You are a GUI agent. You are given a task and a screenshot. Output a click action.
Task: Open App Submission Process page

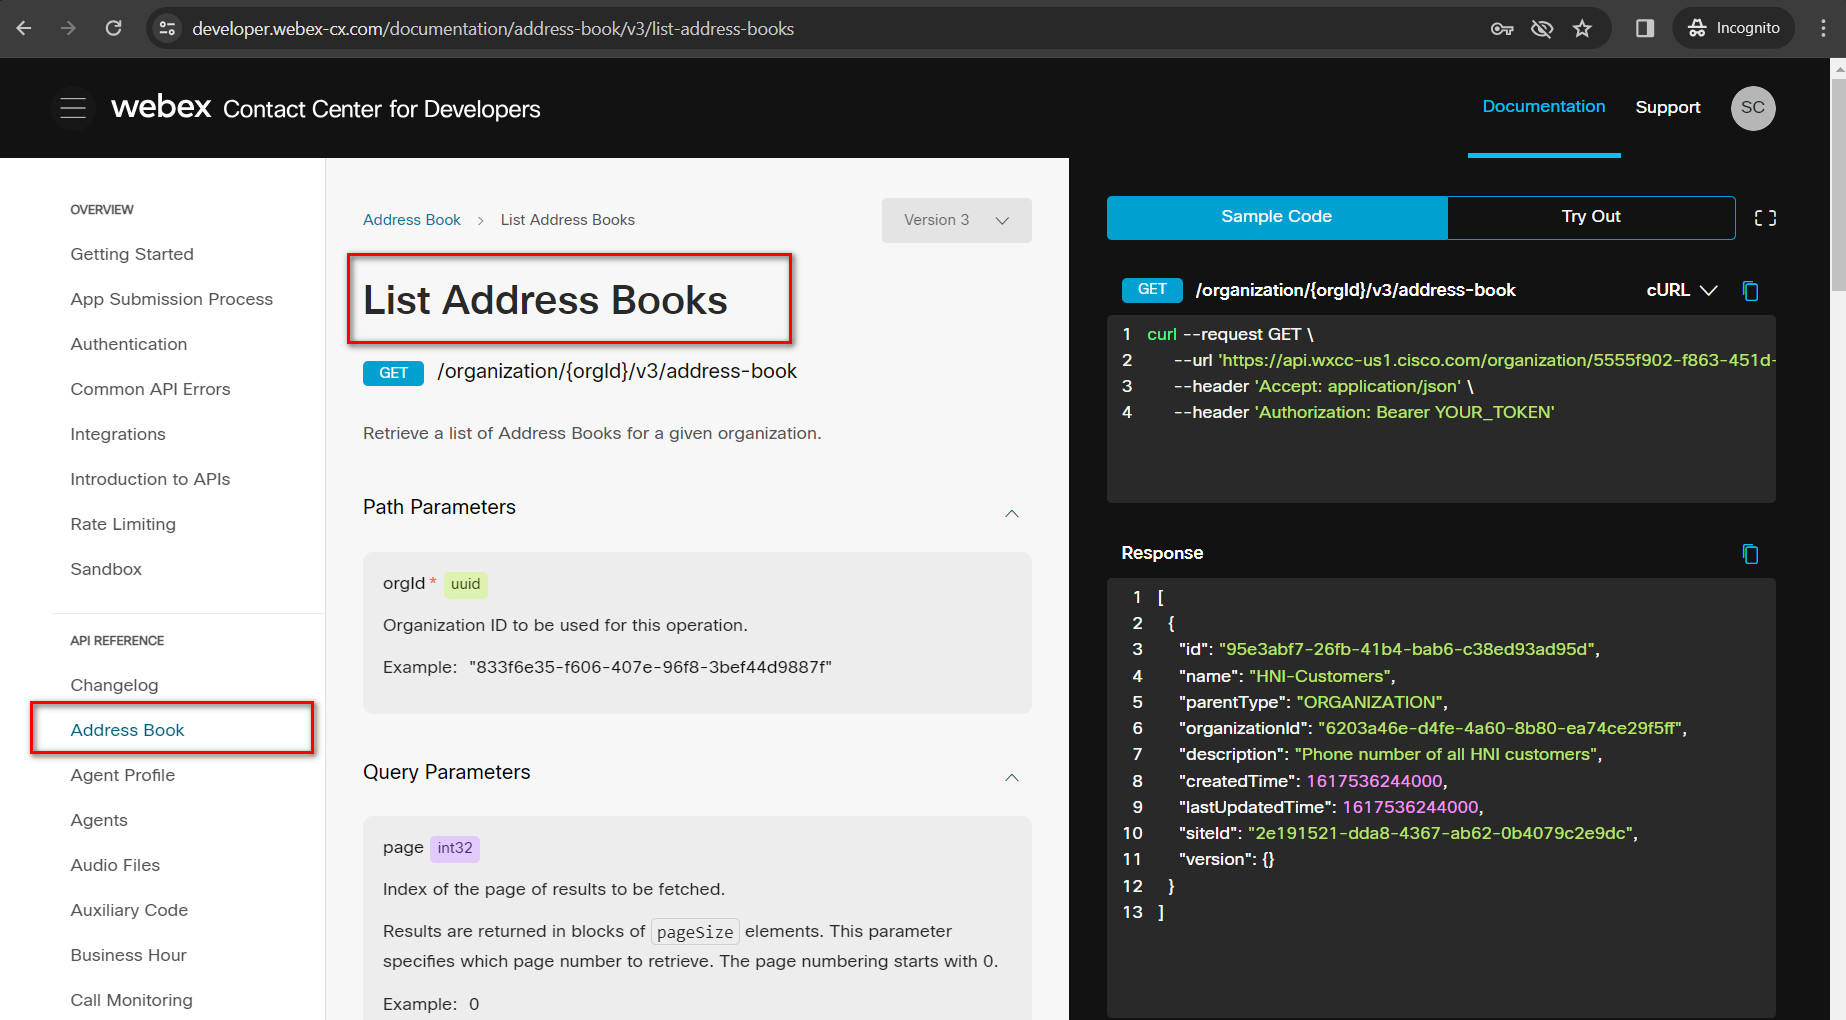click(x=171, y=299)
